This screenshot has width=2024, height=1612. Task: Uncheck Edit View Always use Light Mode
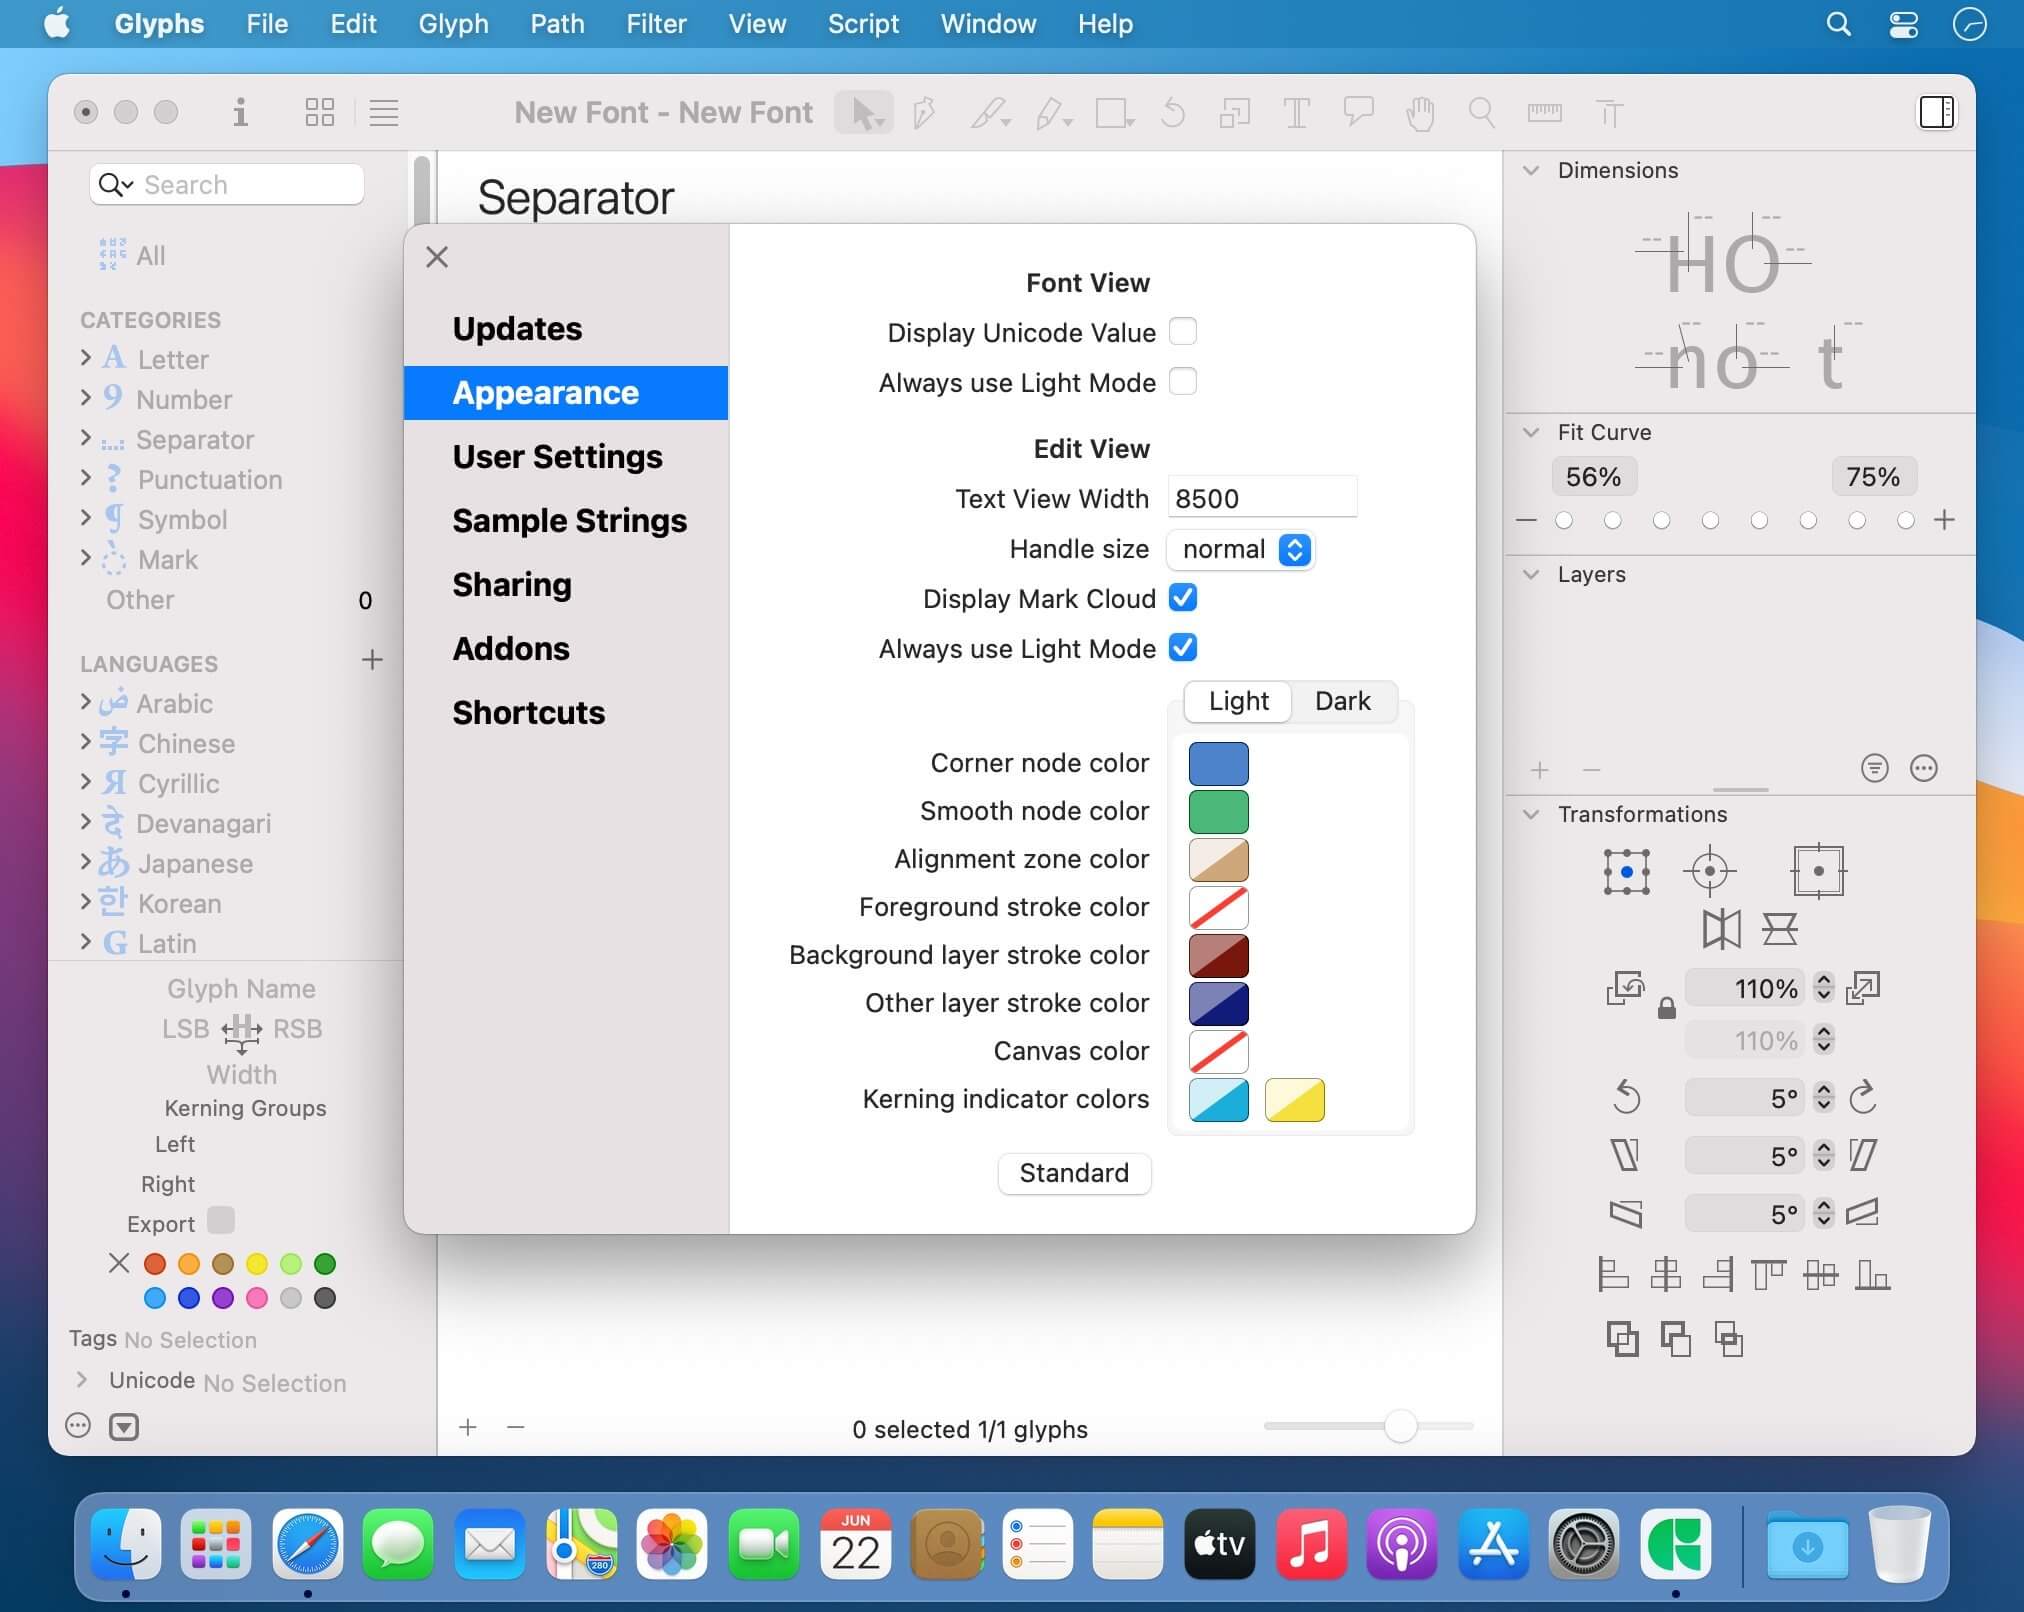point(1183,647)
